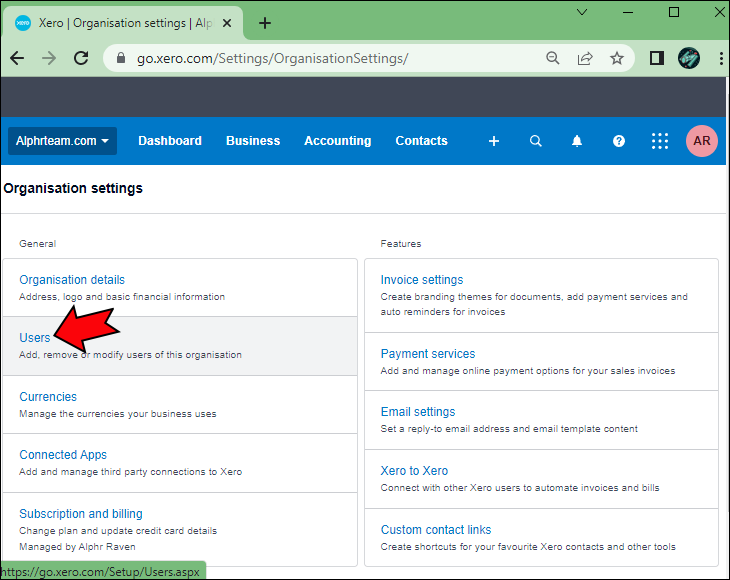
Task: Open the Xero search magnifier
Action: click(x=535, y=141)
